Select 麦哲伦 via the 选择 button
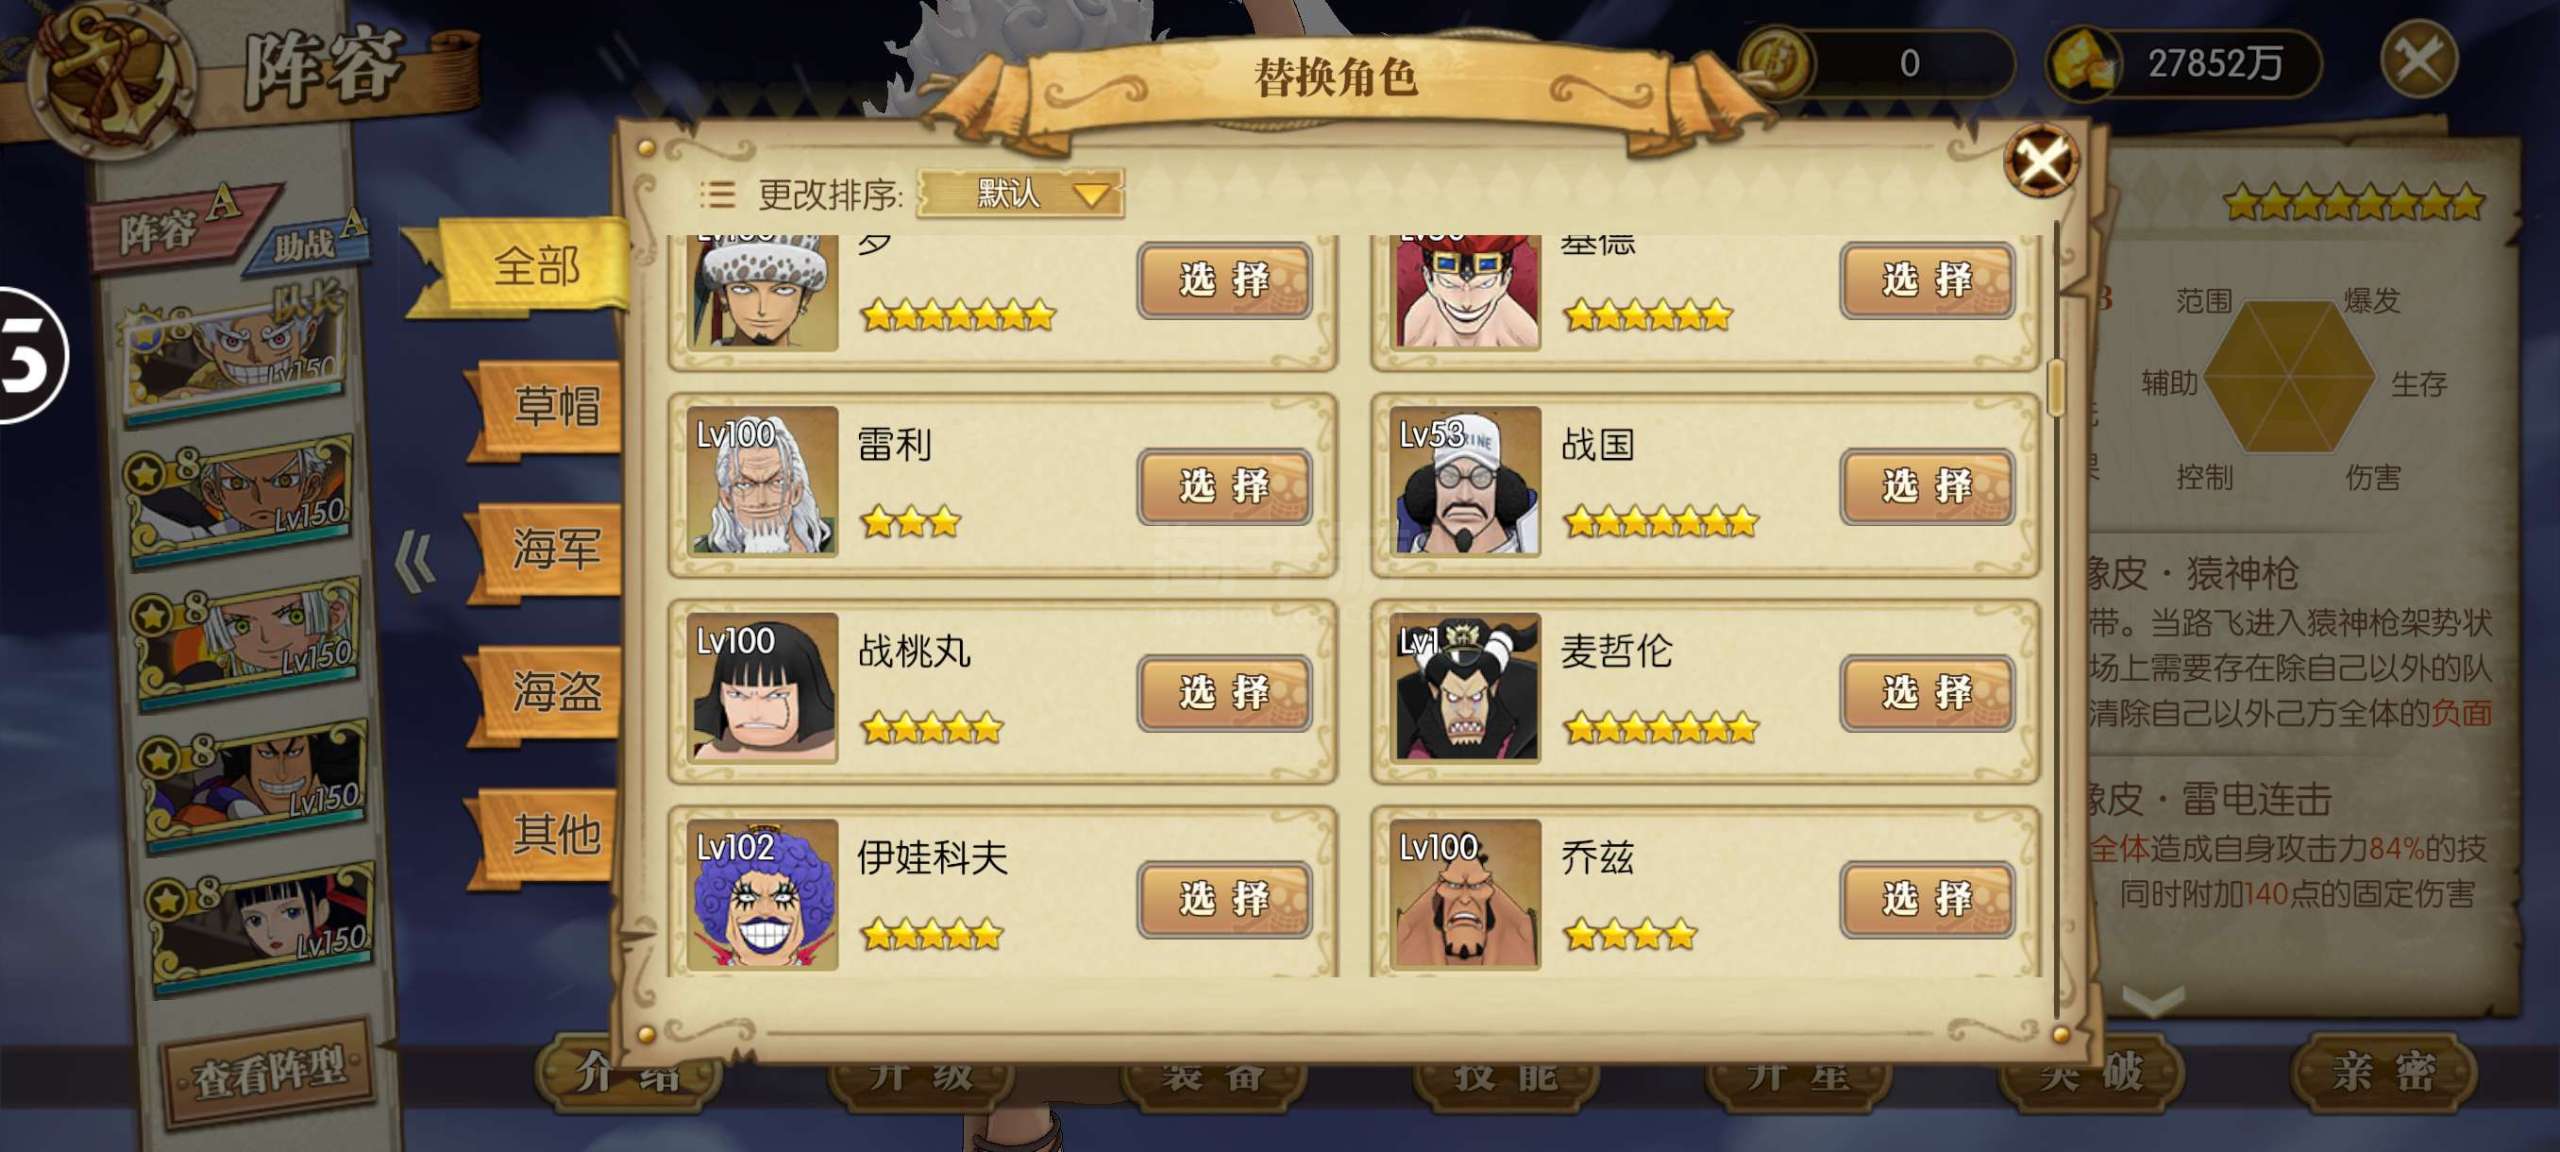 [1927, 692]
